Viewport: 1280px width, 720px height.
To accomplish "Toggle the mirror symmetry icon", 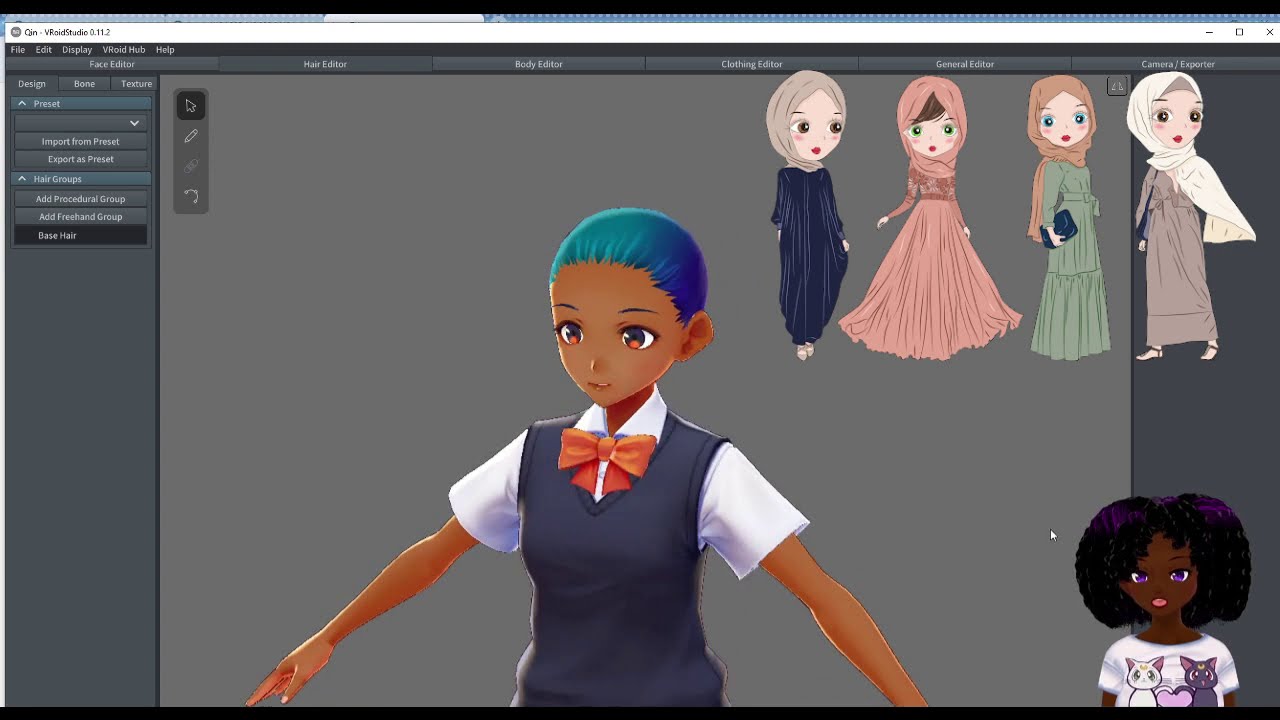I will (x=1117, y=86).
